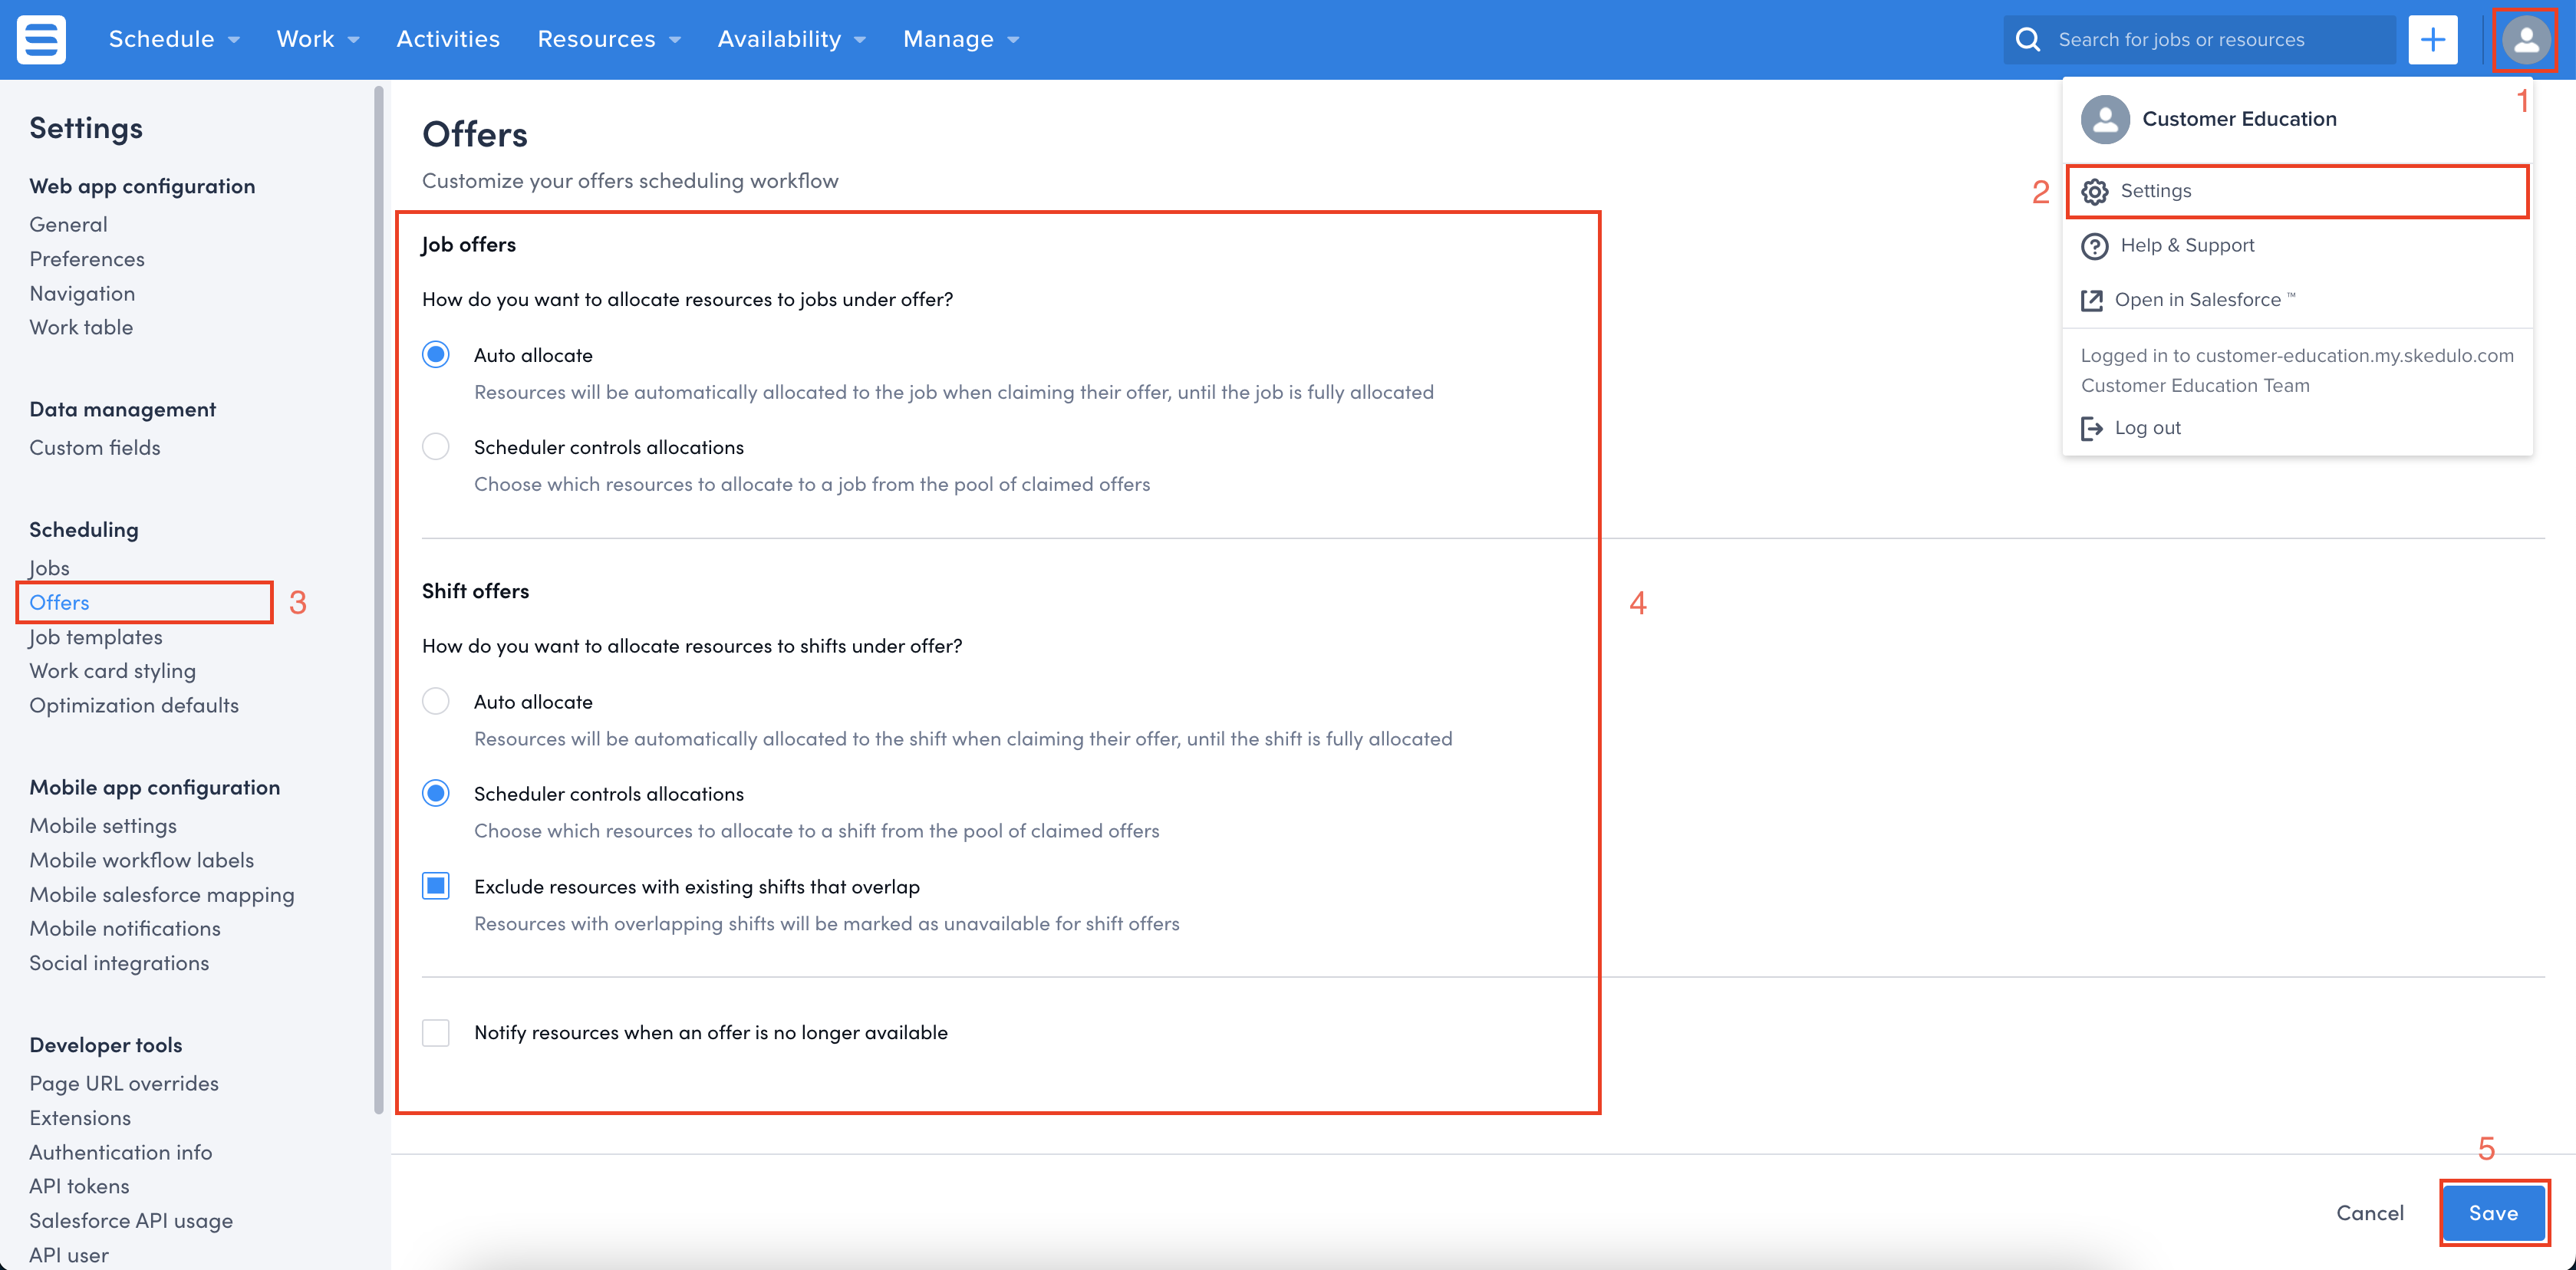This screenshot has width=2576, height=1270.
Task: Expand the Resources dropdown menu
Action: click(608, 39)
